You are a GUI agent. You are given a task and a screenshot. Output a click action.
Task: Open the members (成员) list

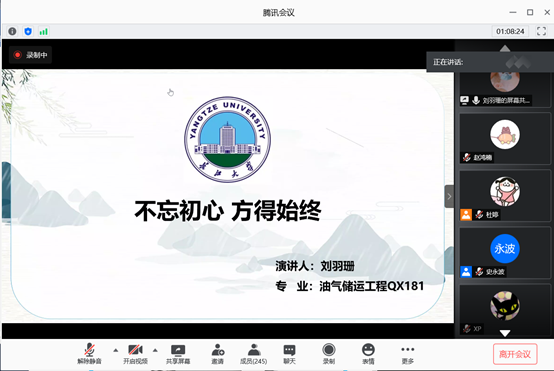click(x=254, y=354)
